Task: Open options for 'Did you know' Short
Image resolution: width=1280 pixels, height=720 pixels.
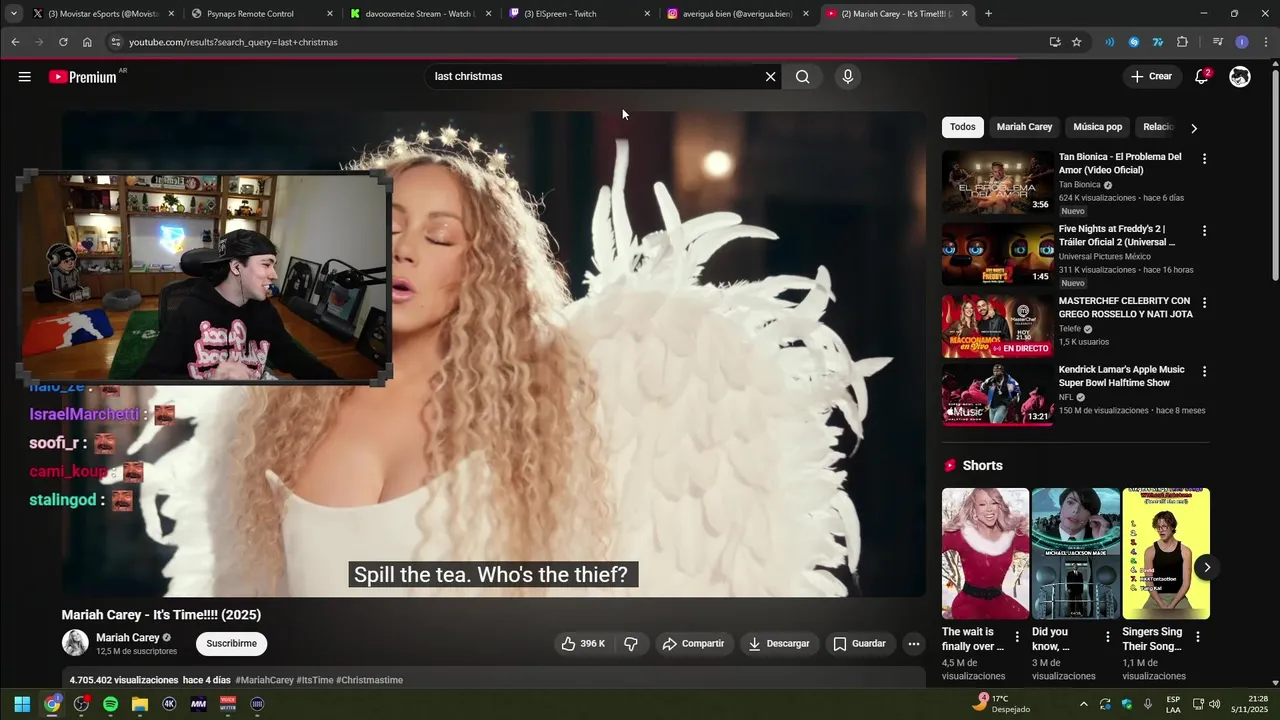Action: click(x=1107, y=637)
